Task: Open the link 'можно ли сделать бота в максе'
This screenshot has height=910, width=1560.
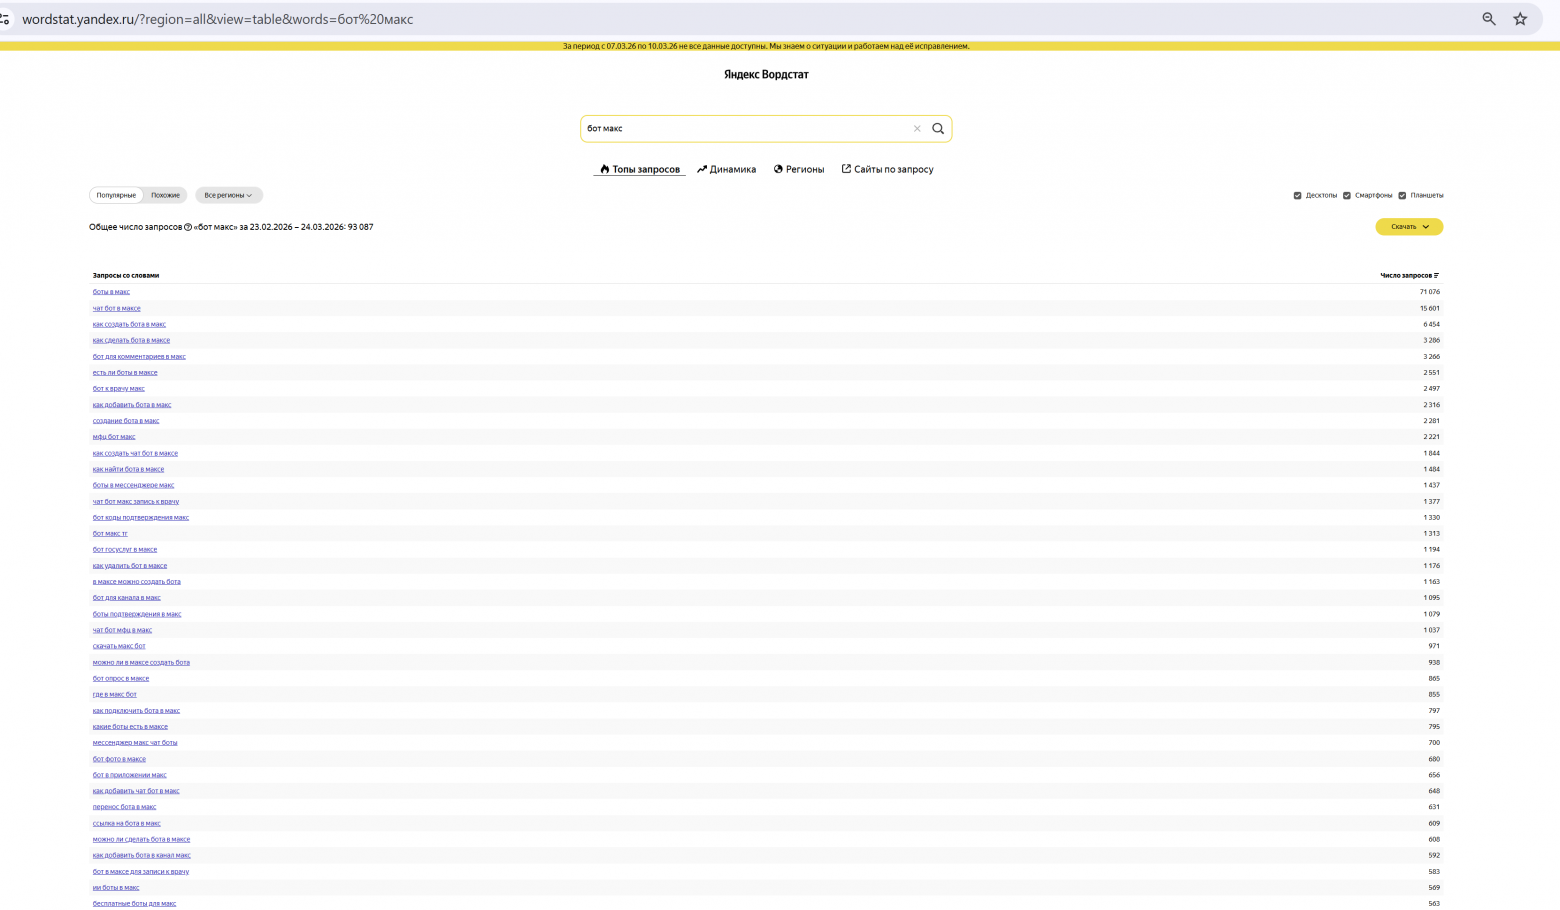Action: tap(141, 839)
